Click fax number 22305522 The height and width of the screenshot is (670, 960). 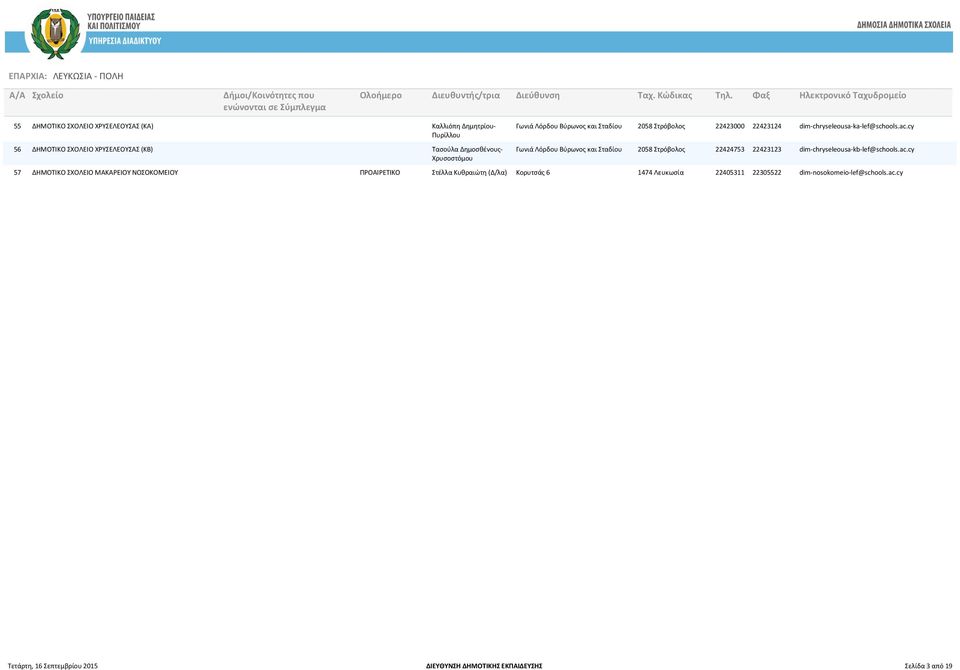pyautogui.click(x=767, y=173)
